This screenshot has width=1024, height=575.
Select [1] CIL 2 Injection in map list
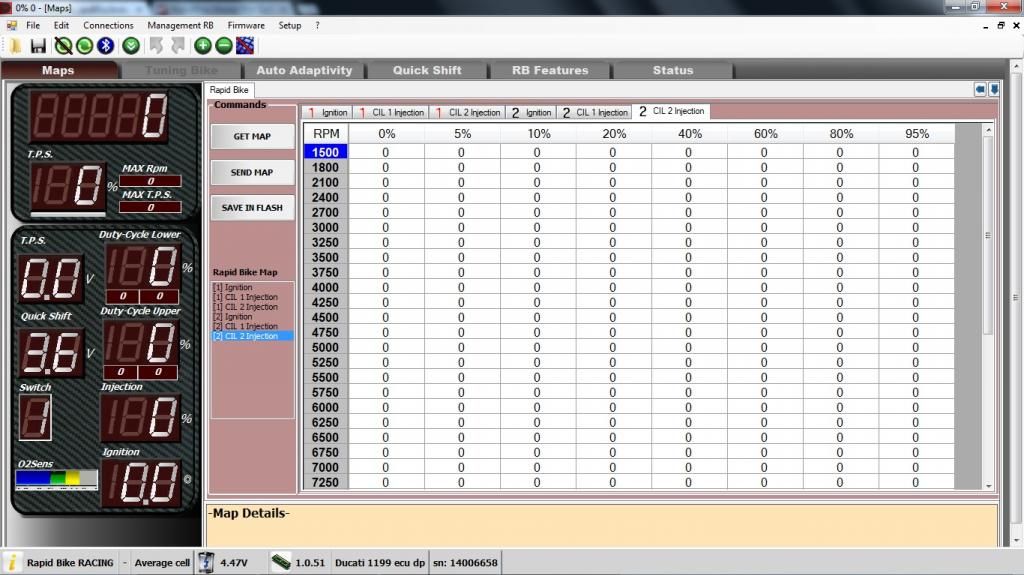coord(245,307)
